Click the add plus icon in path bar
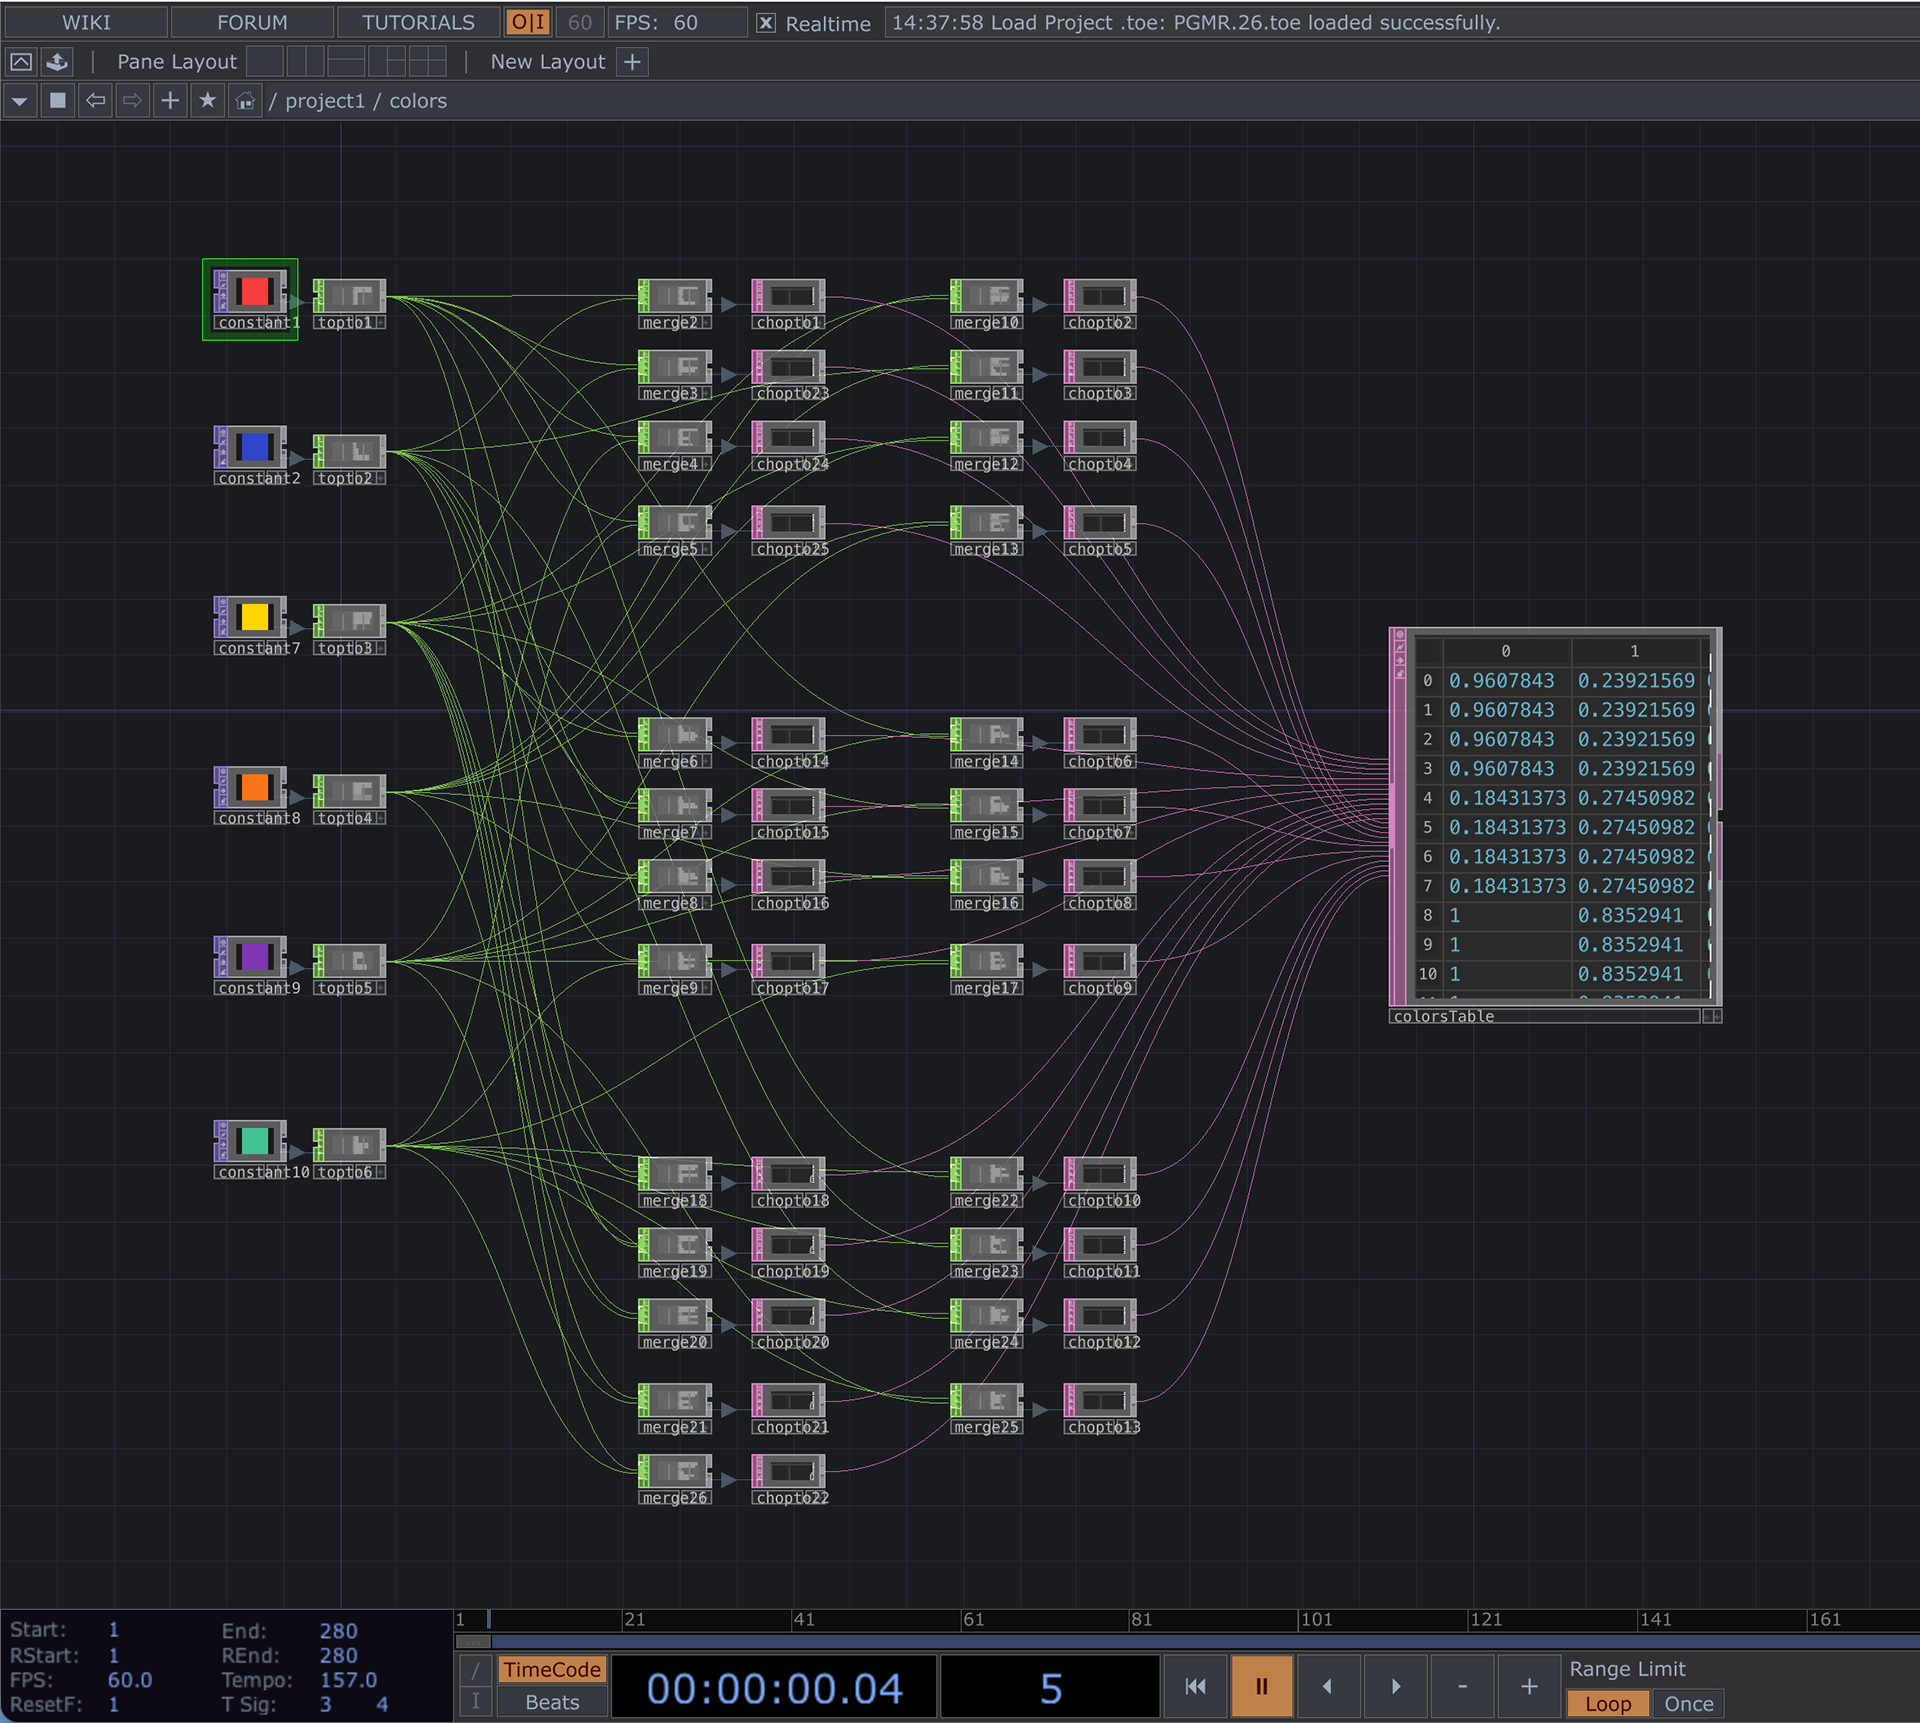The image size is (1920, 1723). click(x=170, y=101)
